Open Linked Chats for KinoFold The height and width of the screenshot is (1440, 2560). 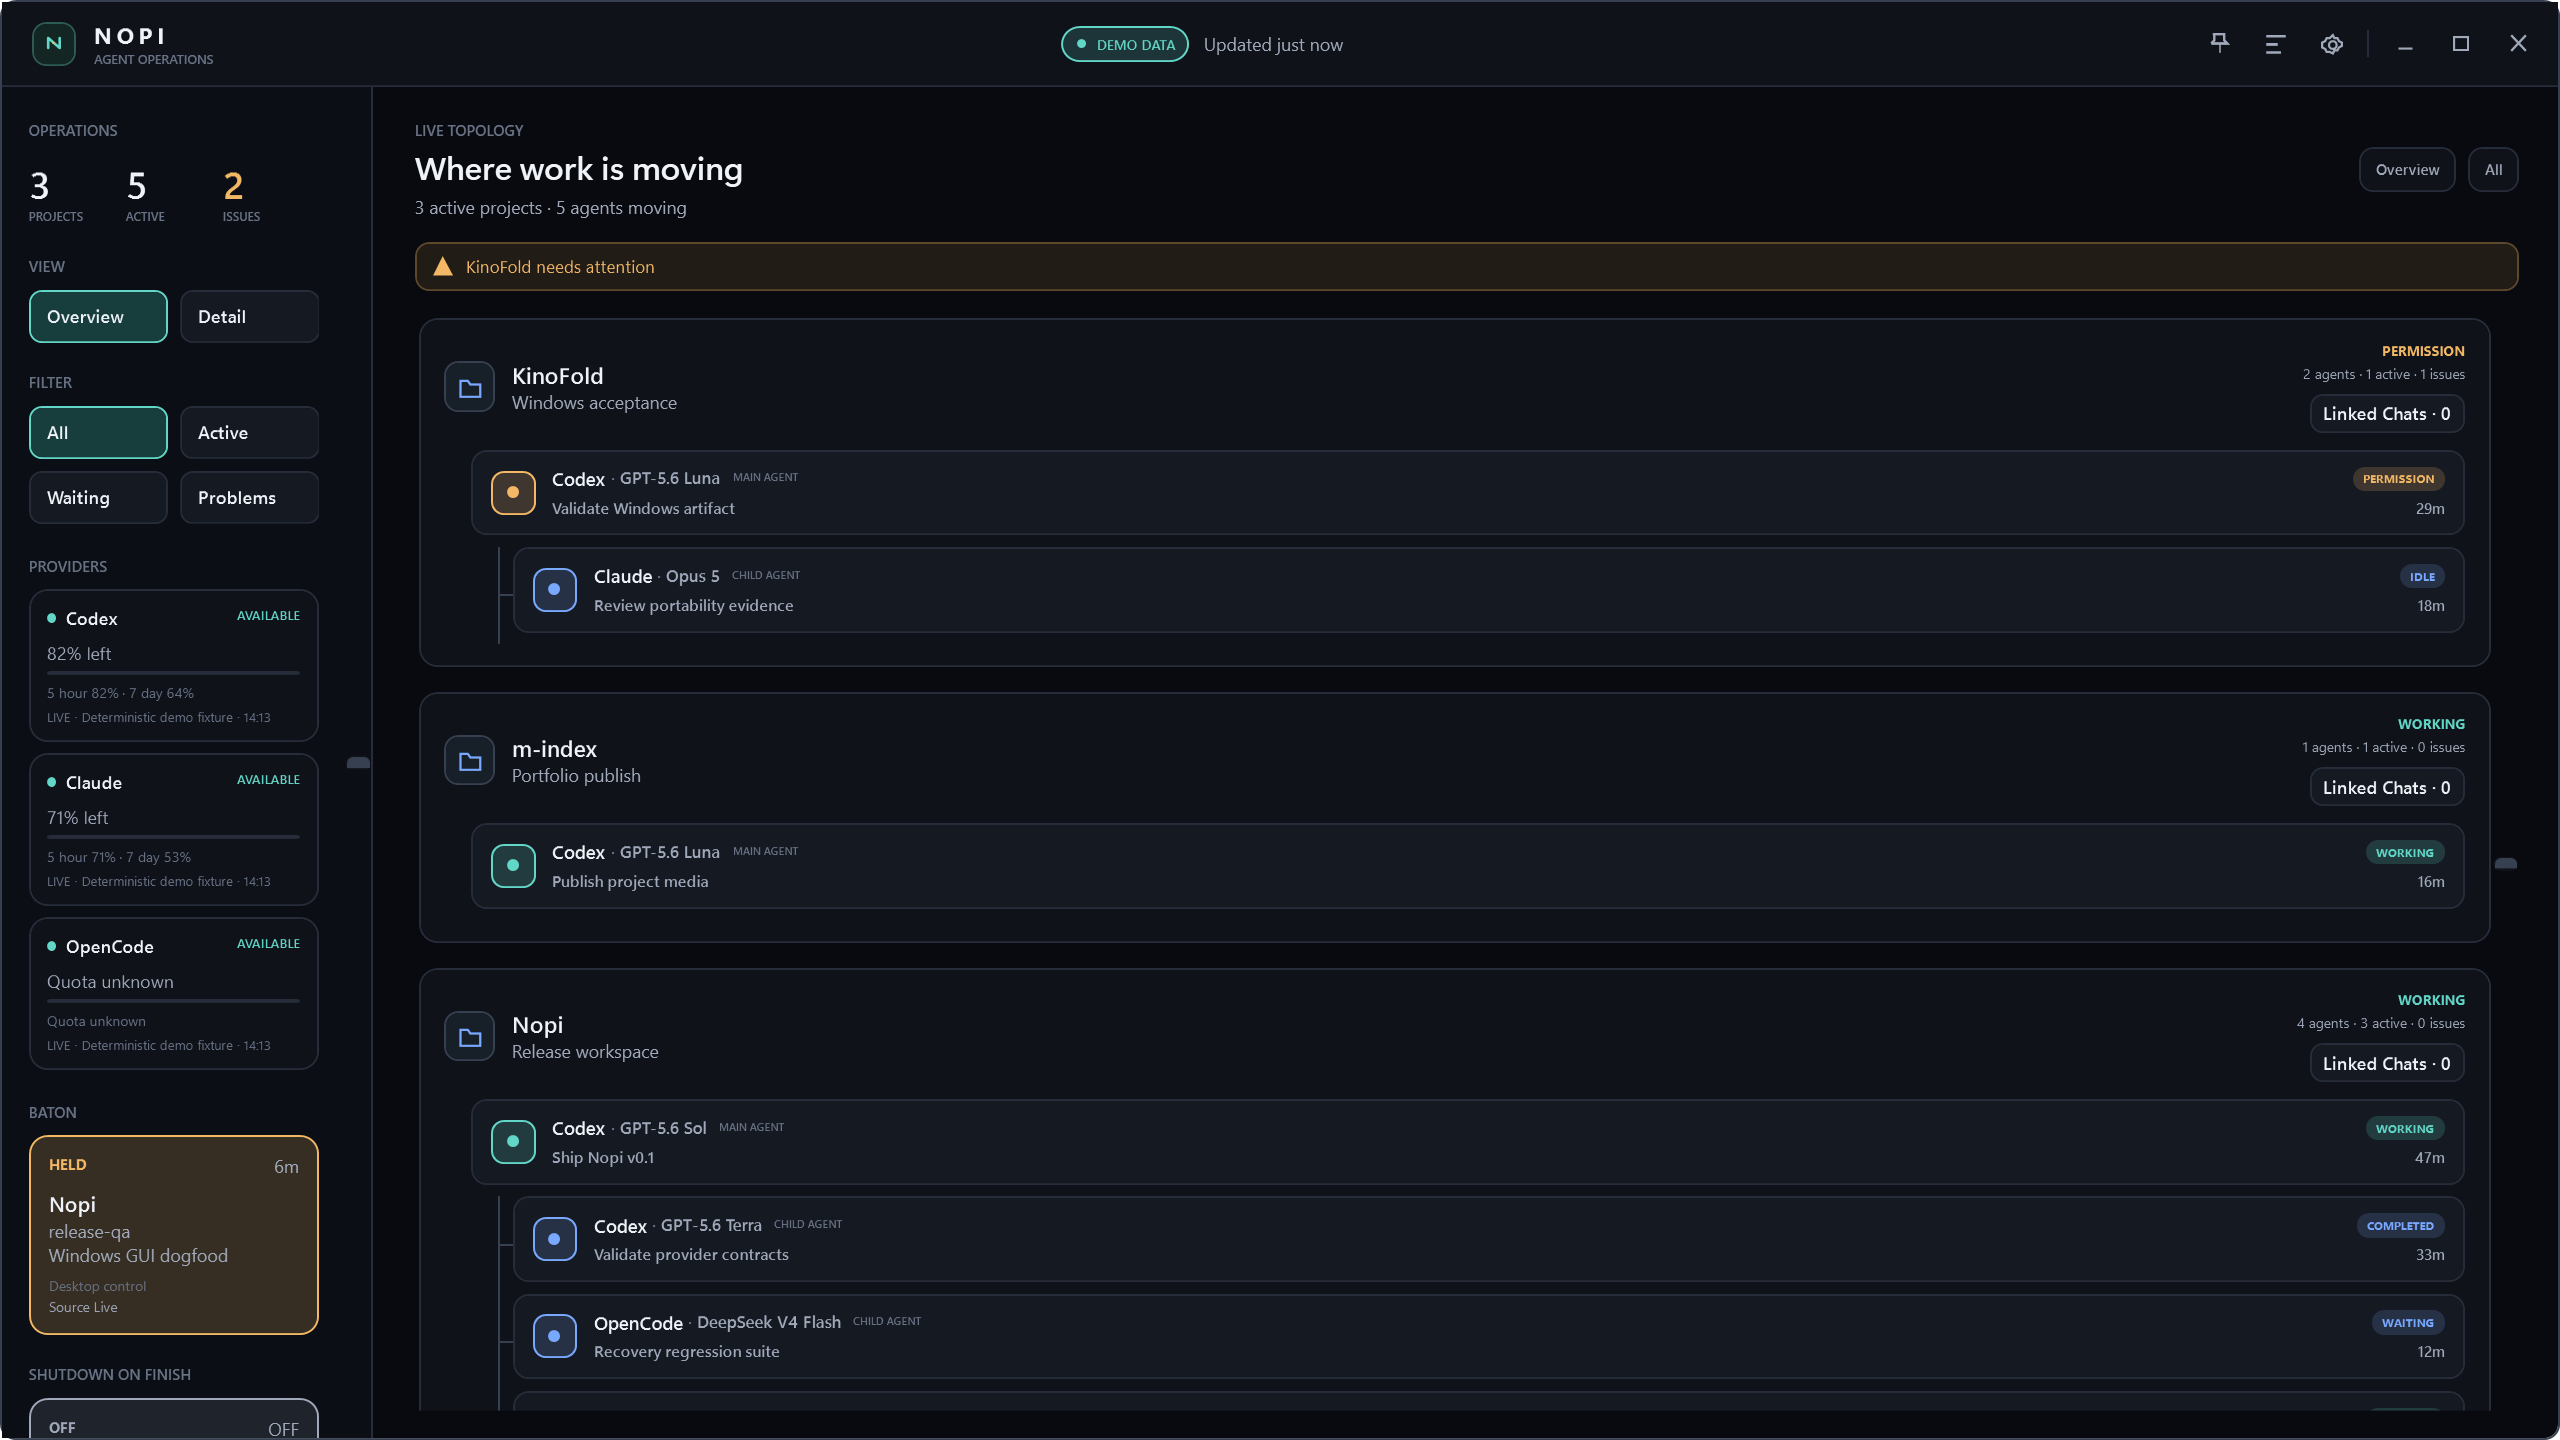(2386, 414)
